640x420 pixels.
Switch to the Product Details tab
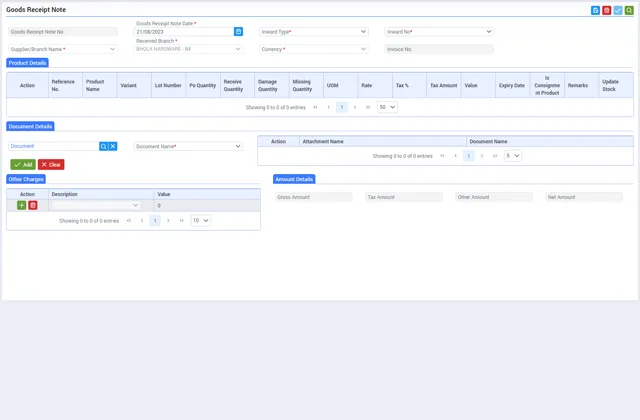[27, 63]
